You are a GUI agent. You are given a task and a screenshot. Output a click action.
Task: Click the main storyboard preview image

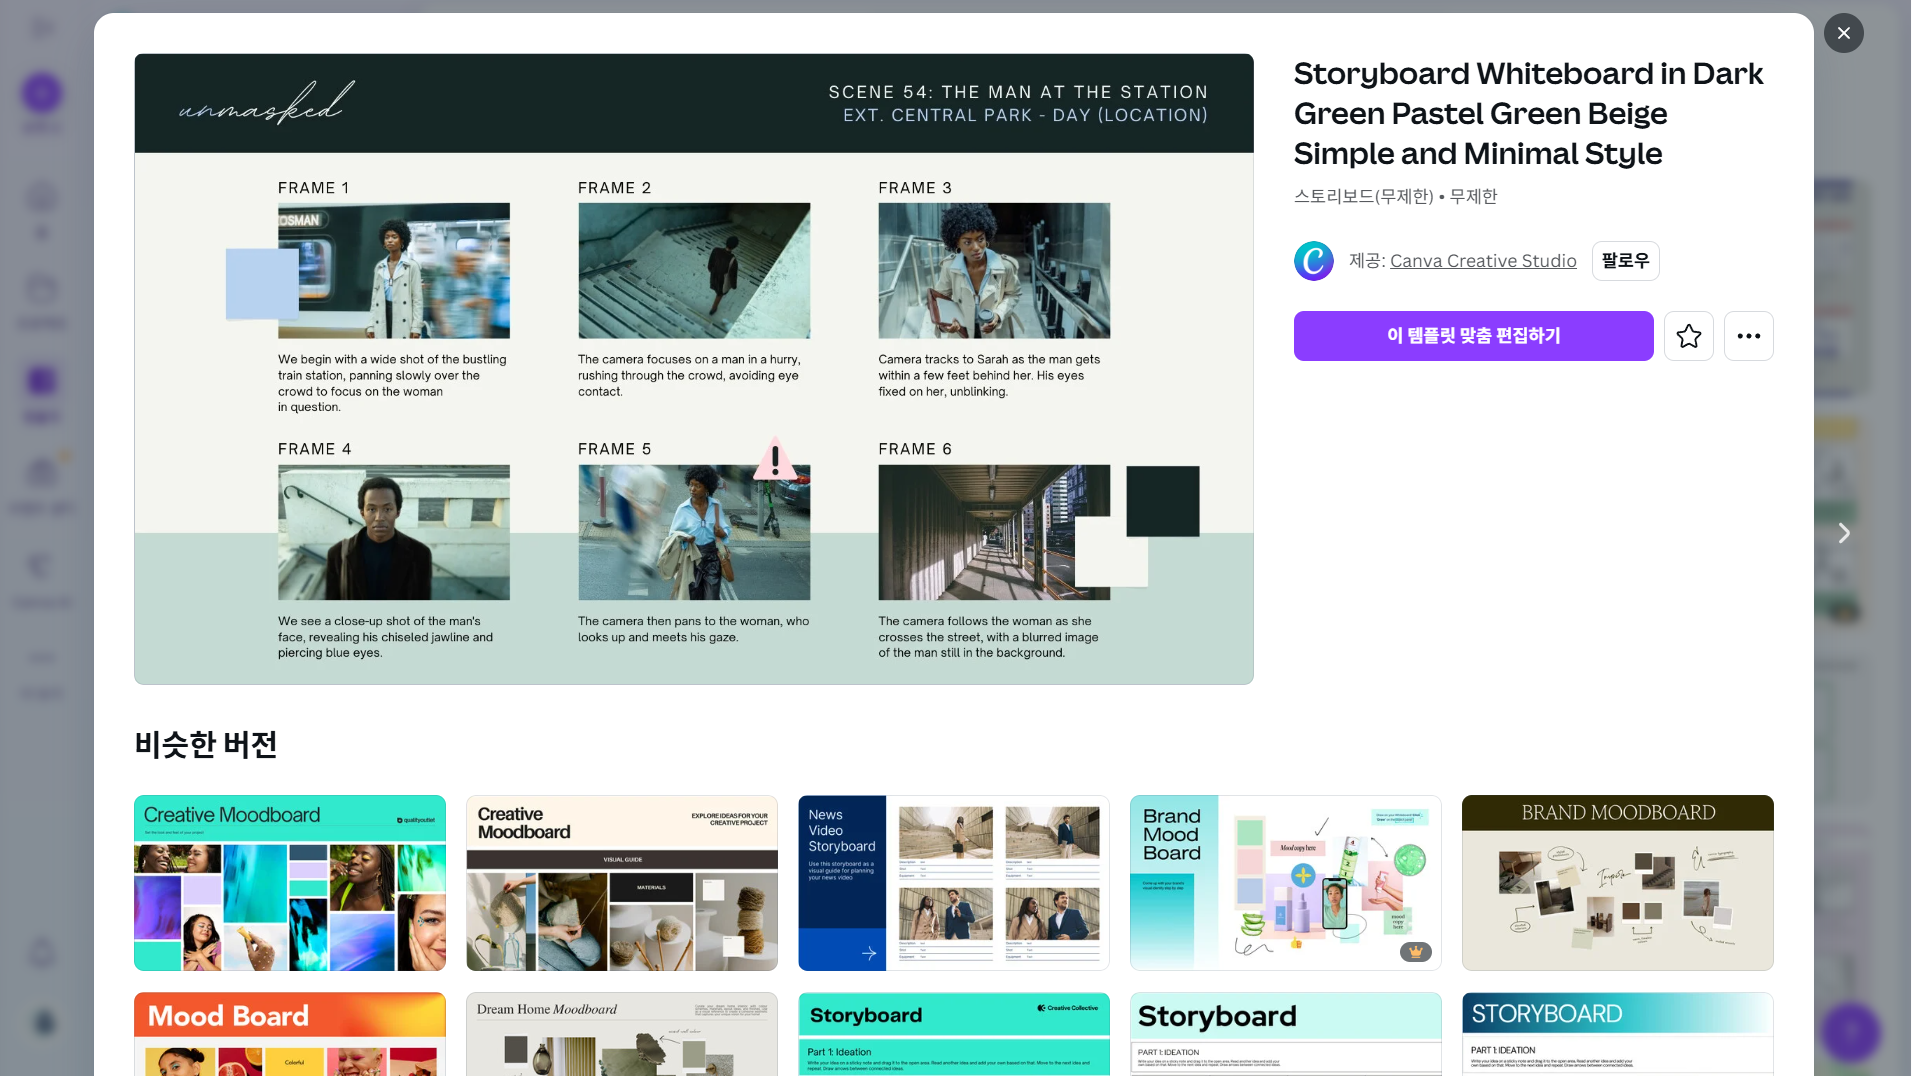click(694, 369)
